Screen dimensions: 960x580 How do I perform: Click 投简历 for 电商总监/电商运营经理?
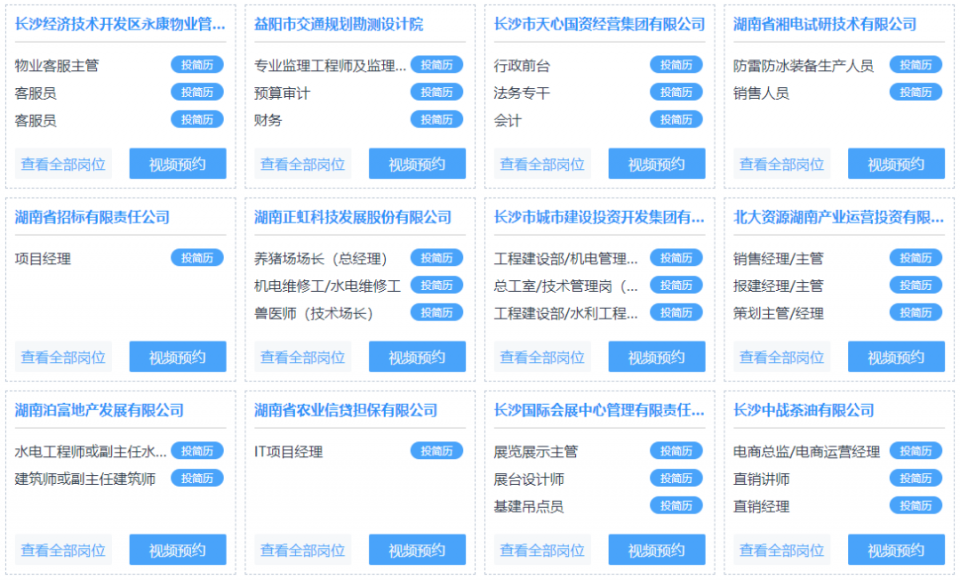pyautogui.click(x=915, y=451)
